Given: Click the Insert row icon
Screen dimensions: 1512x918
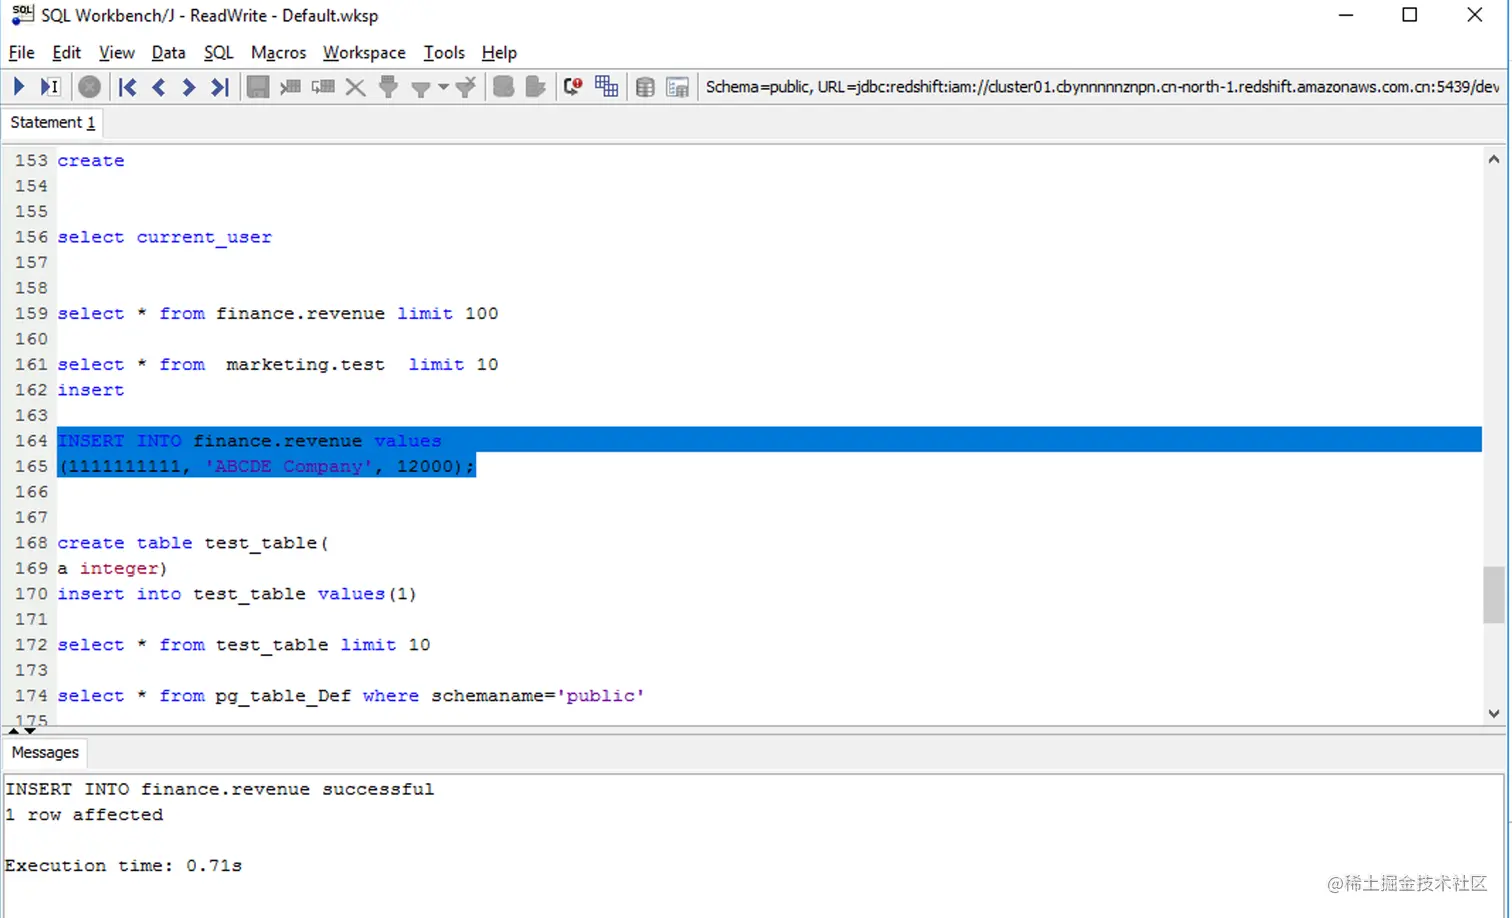Looking at the screenshot, I should [290, 87].
